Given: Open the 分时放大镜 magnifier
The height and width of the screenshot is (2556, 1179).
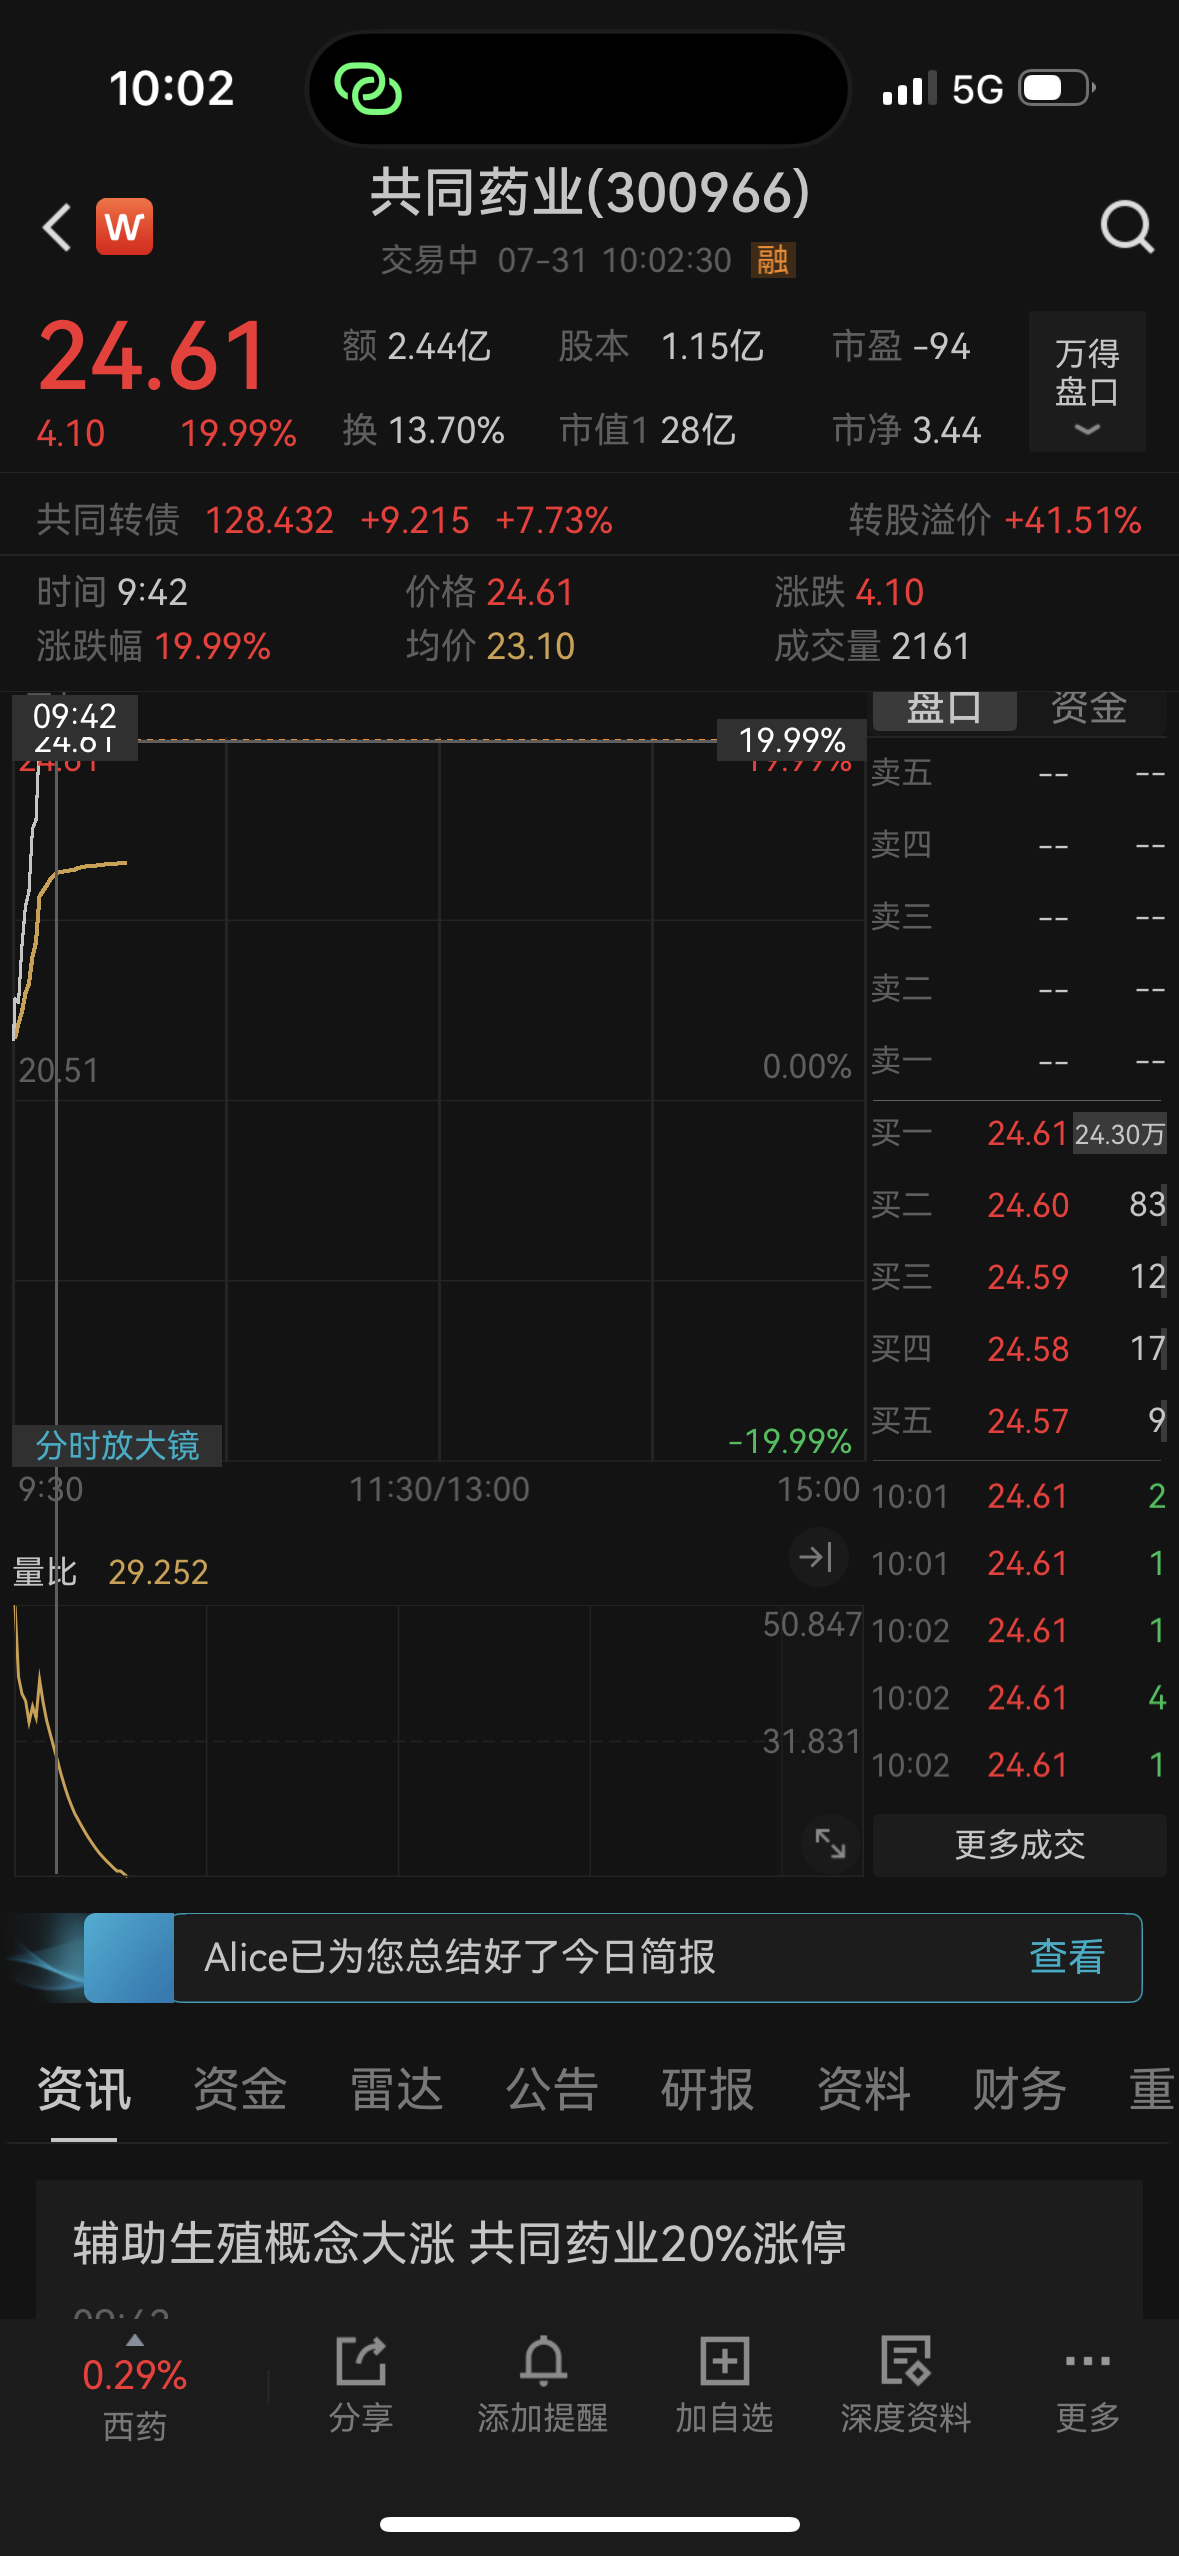Looking at the screenshot, I should tap(117, 1445).
